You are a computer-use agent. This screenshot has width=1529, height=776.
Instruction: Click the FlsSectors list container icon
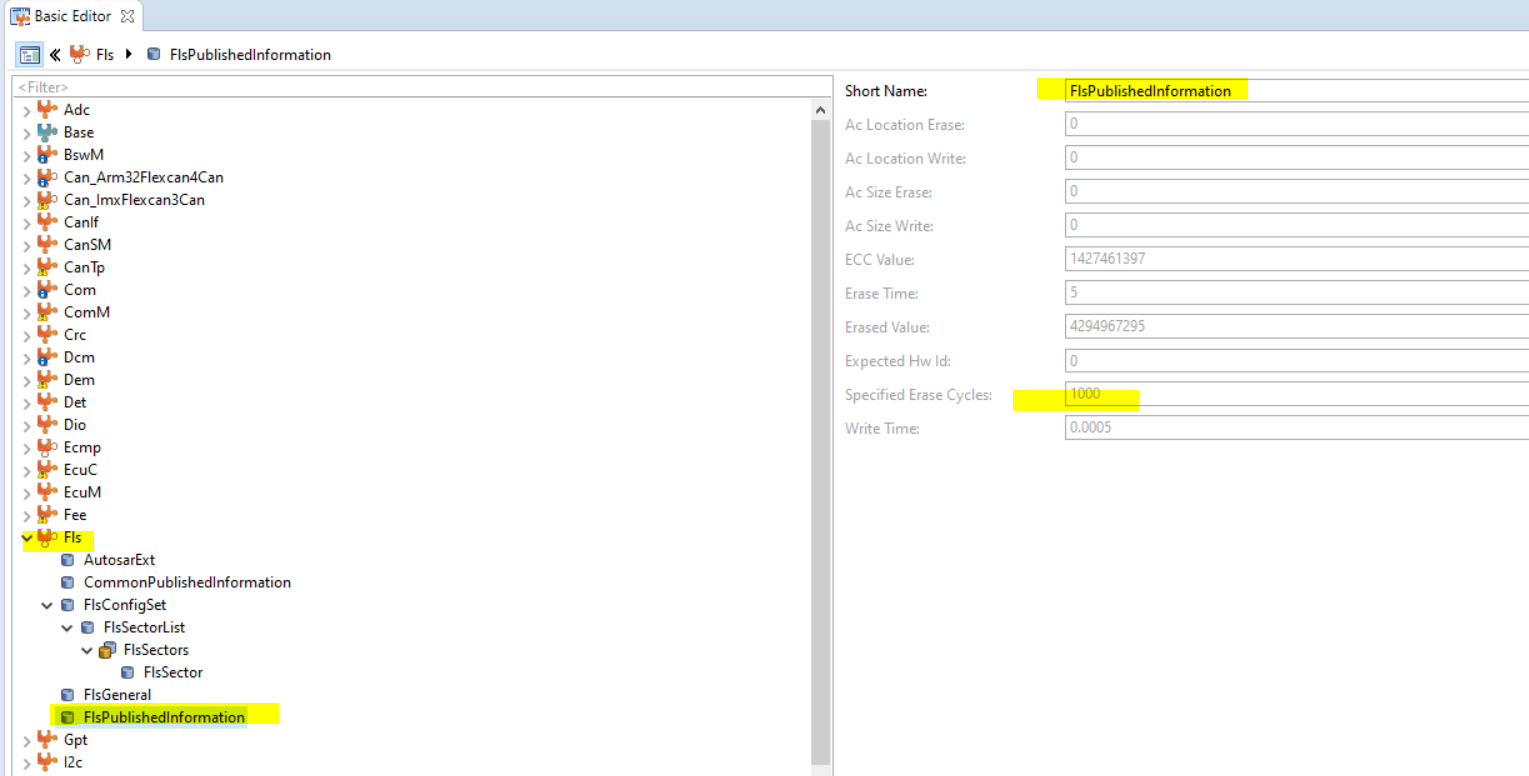[x=107, y=650]
